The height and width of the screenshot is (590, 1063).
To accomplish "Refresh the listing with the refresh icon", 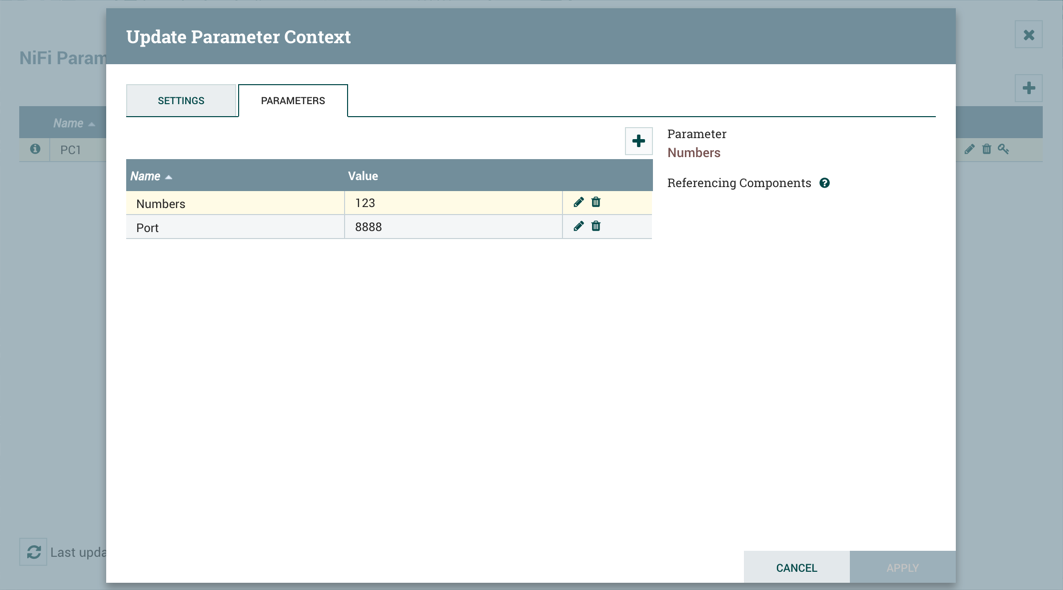I will pyautogui.click(x=33, y=552).
